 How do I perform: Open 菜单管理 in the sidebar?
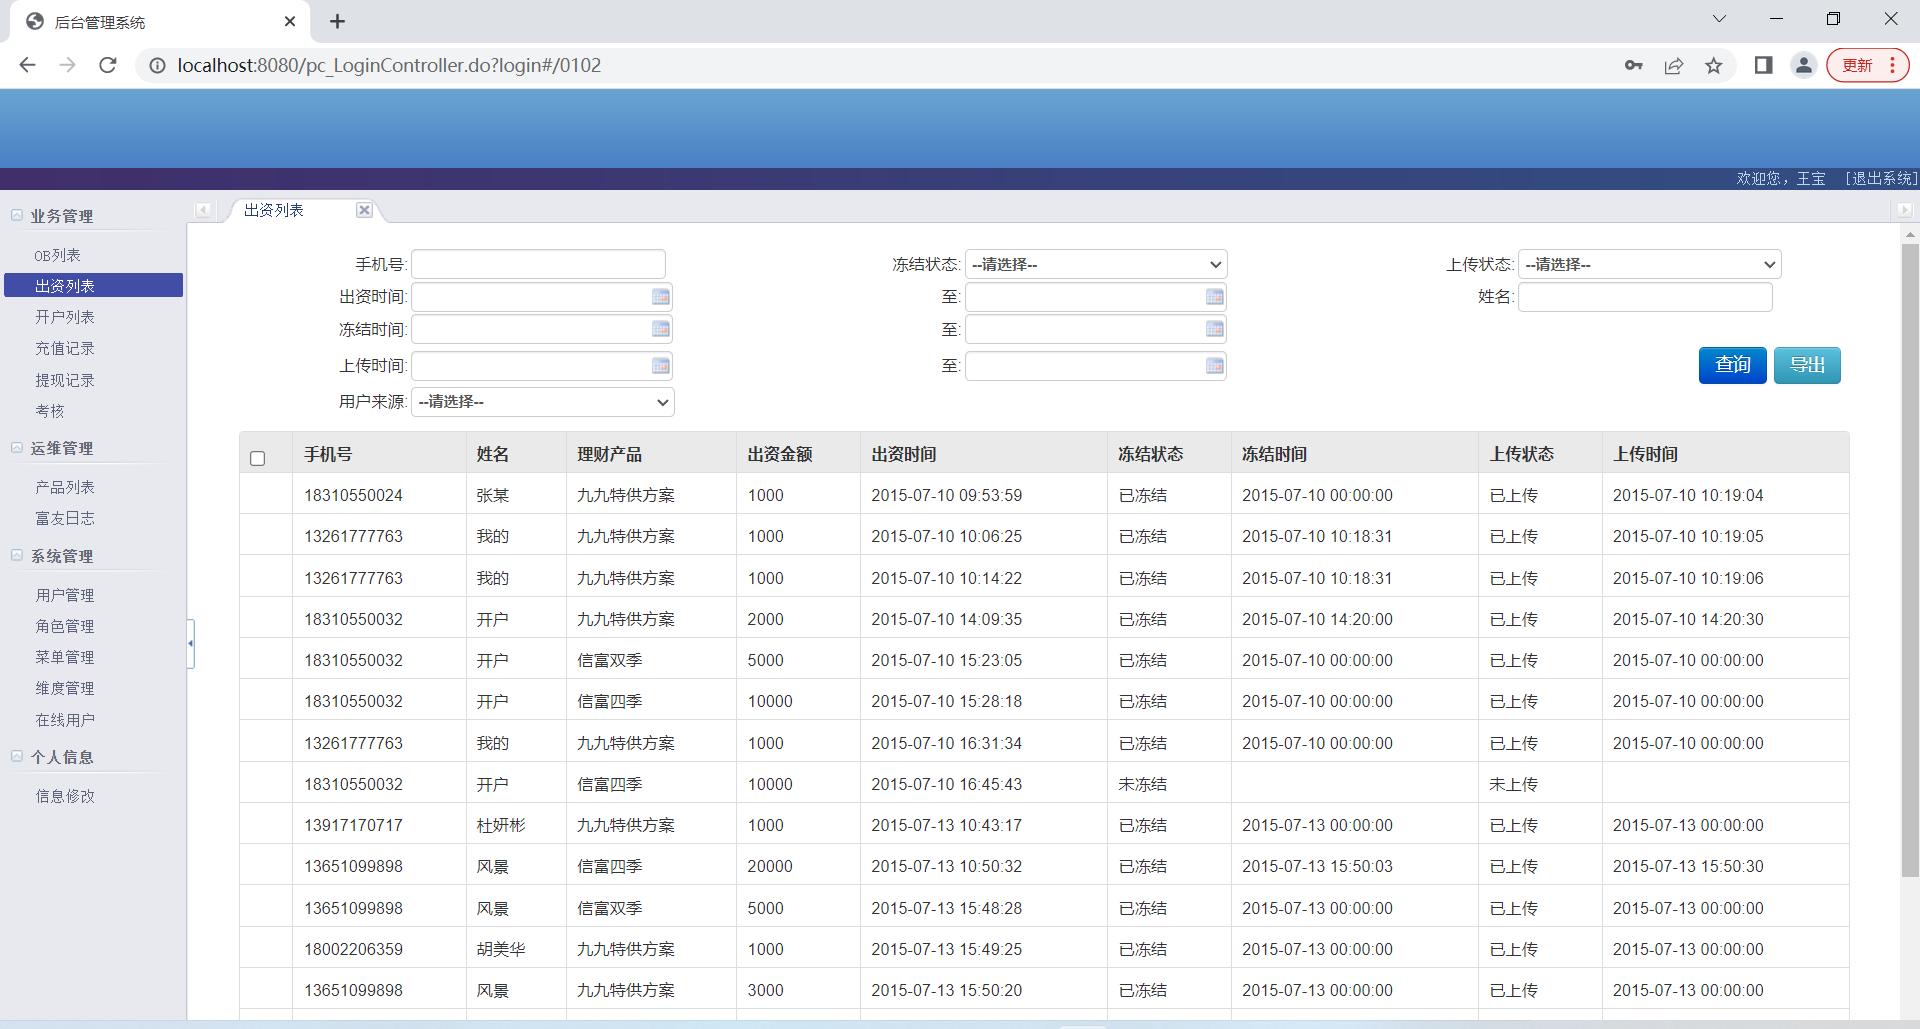[65, 657]
